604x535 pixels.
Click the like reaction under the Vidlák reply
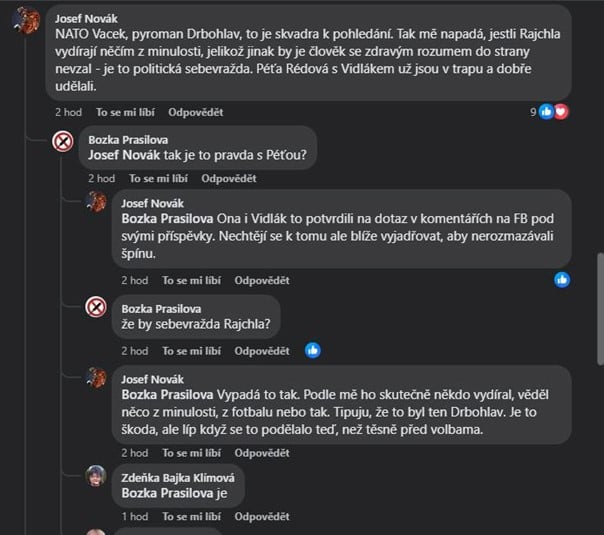point(562,280)
